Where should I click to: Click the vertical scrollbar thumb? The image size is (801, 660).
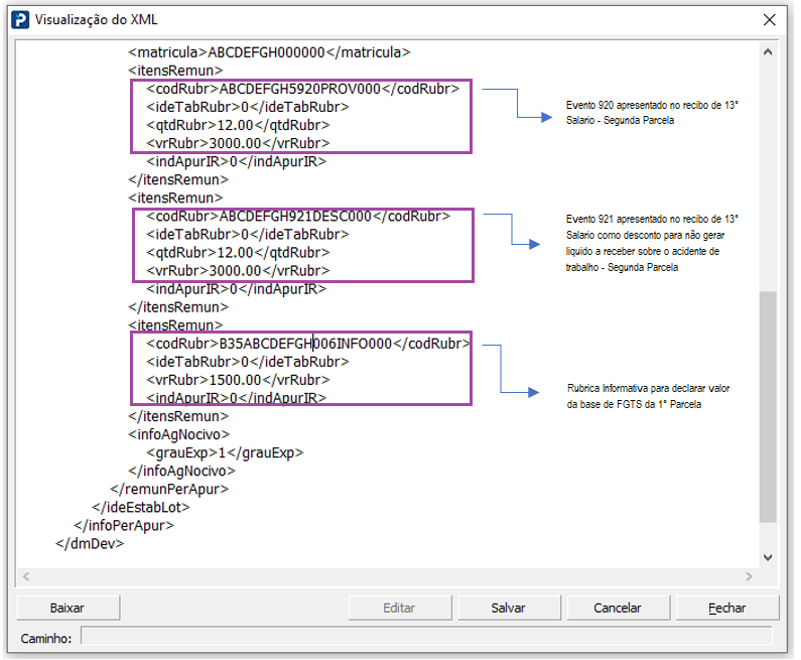tap(767, 407)
